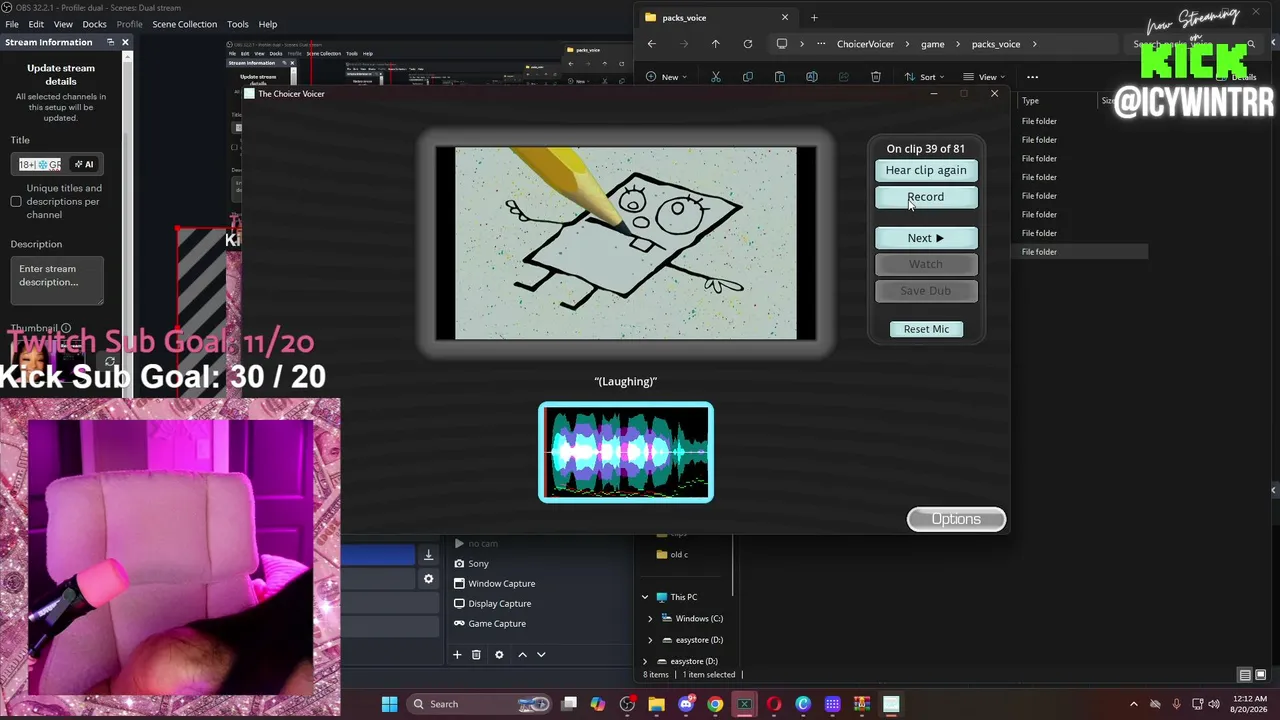
Task: Click the ChoicerVoicer breadcrumb
Action: (x=865, y=44)
